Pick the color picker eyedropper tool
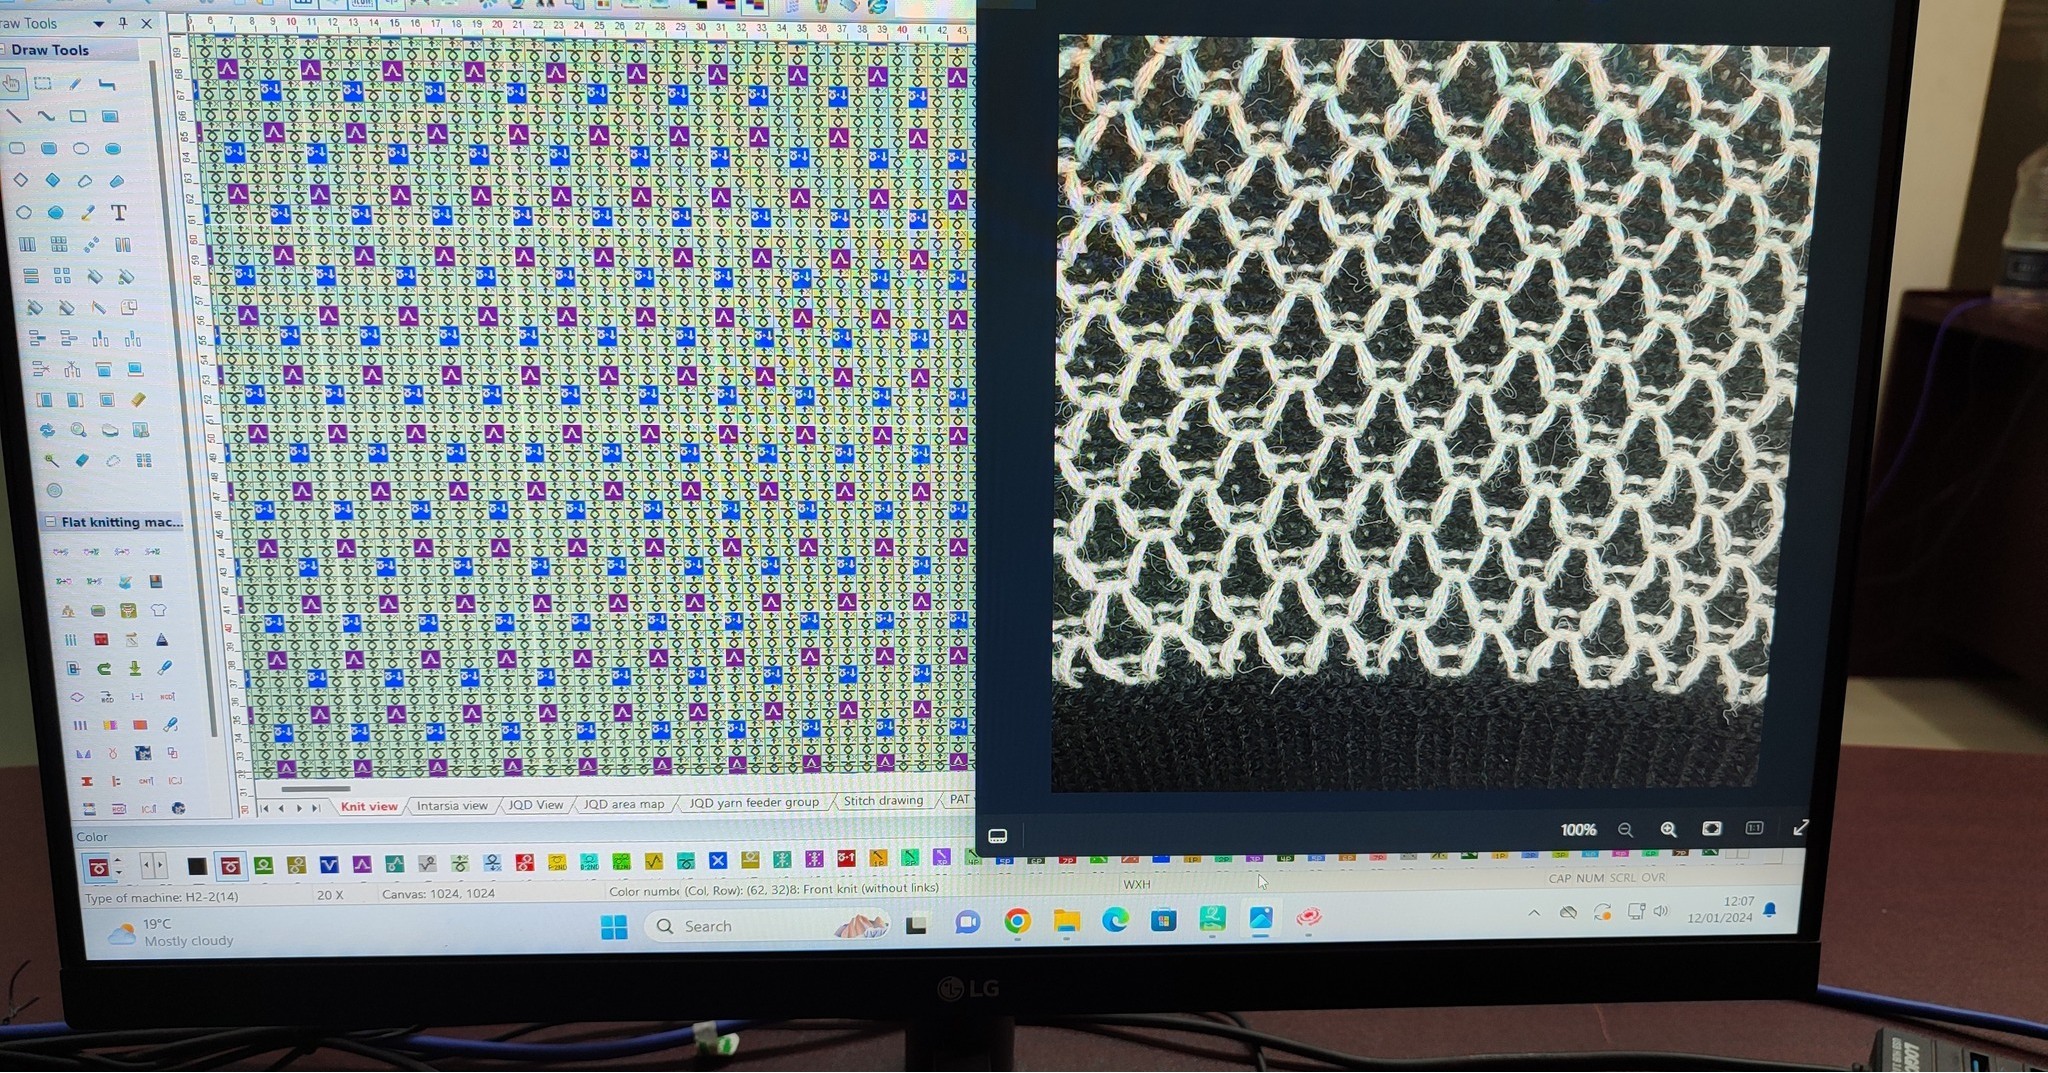2048x1073 pixels. [x=88, y=213]
